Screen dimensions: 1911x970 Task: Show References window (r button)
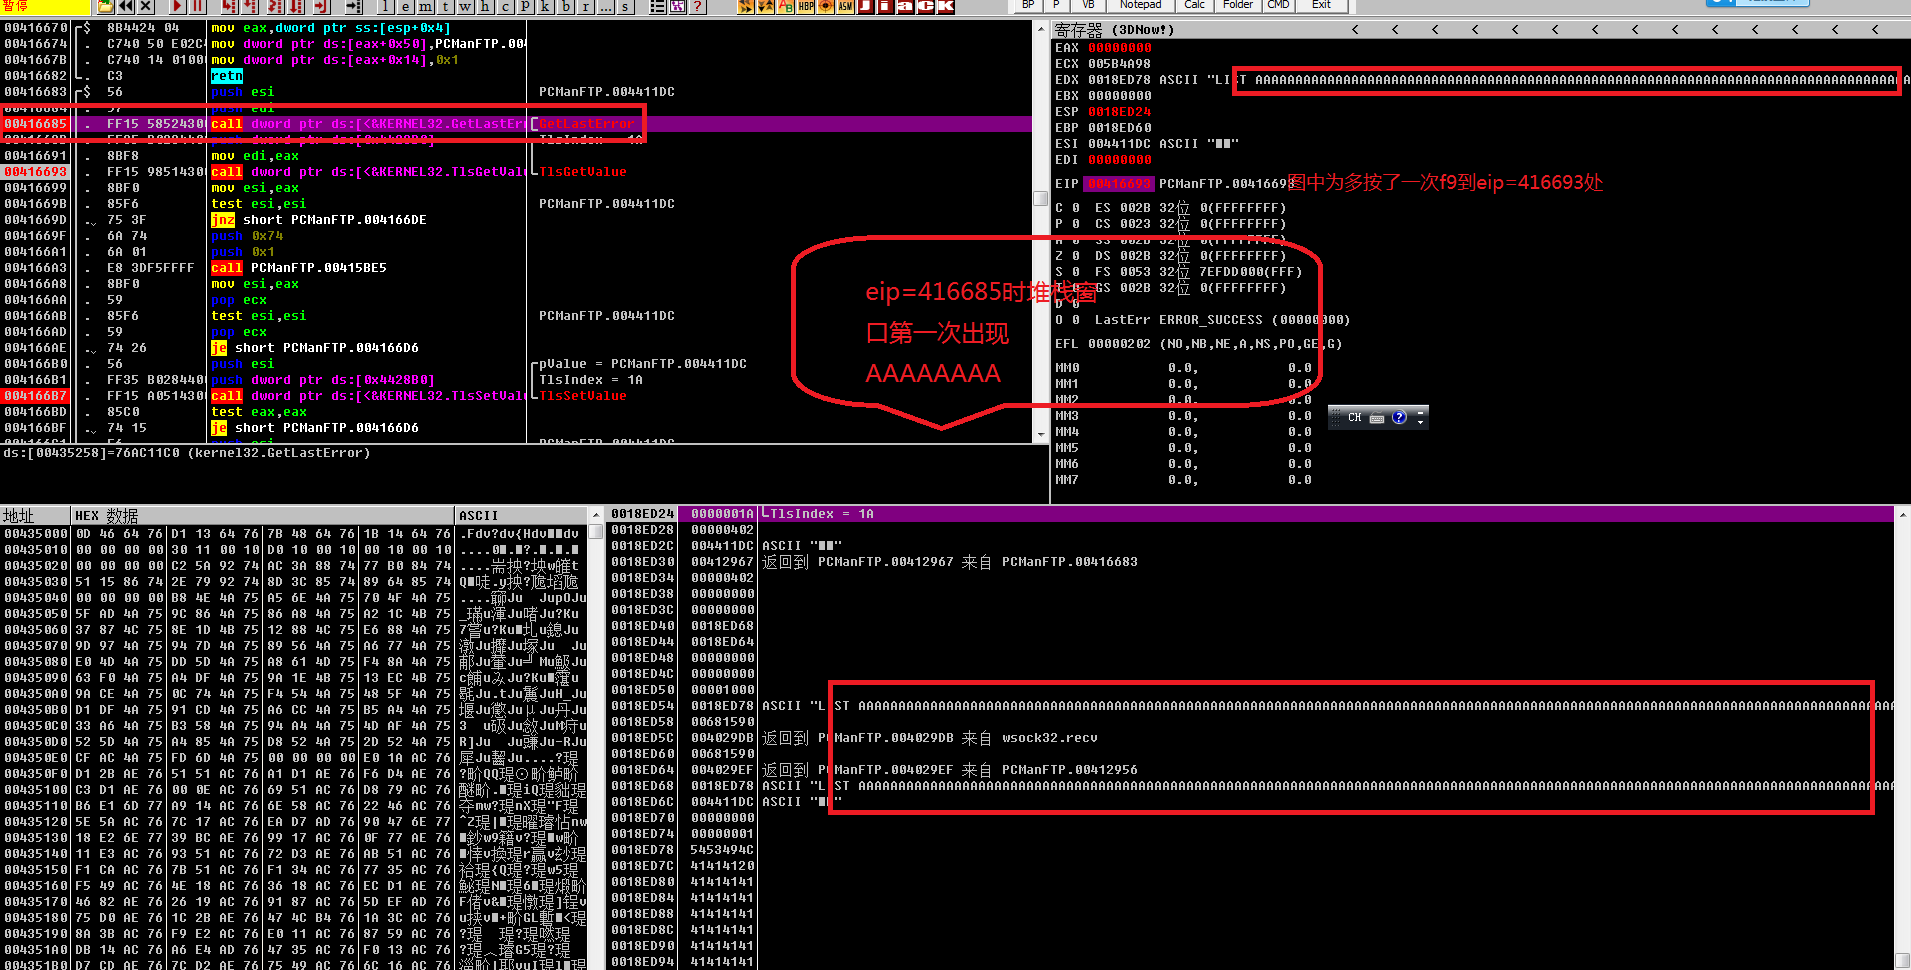[x=586, y=6]
